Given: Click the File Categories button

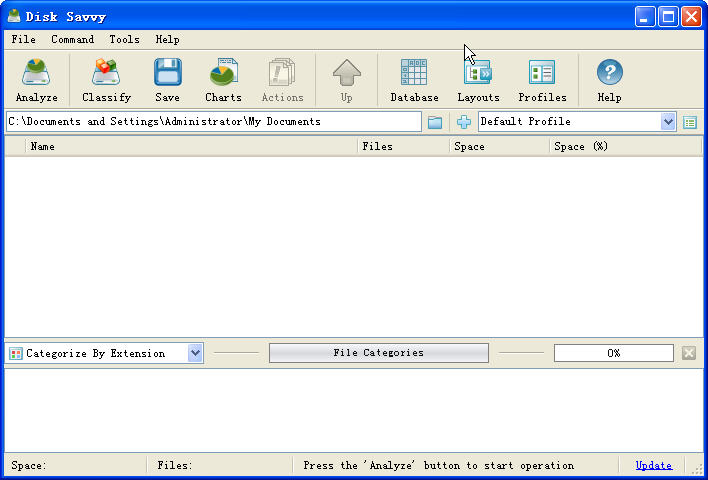Looking at the screenshot, I should tap(378, 353).
